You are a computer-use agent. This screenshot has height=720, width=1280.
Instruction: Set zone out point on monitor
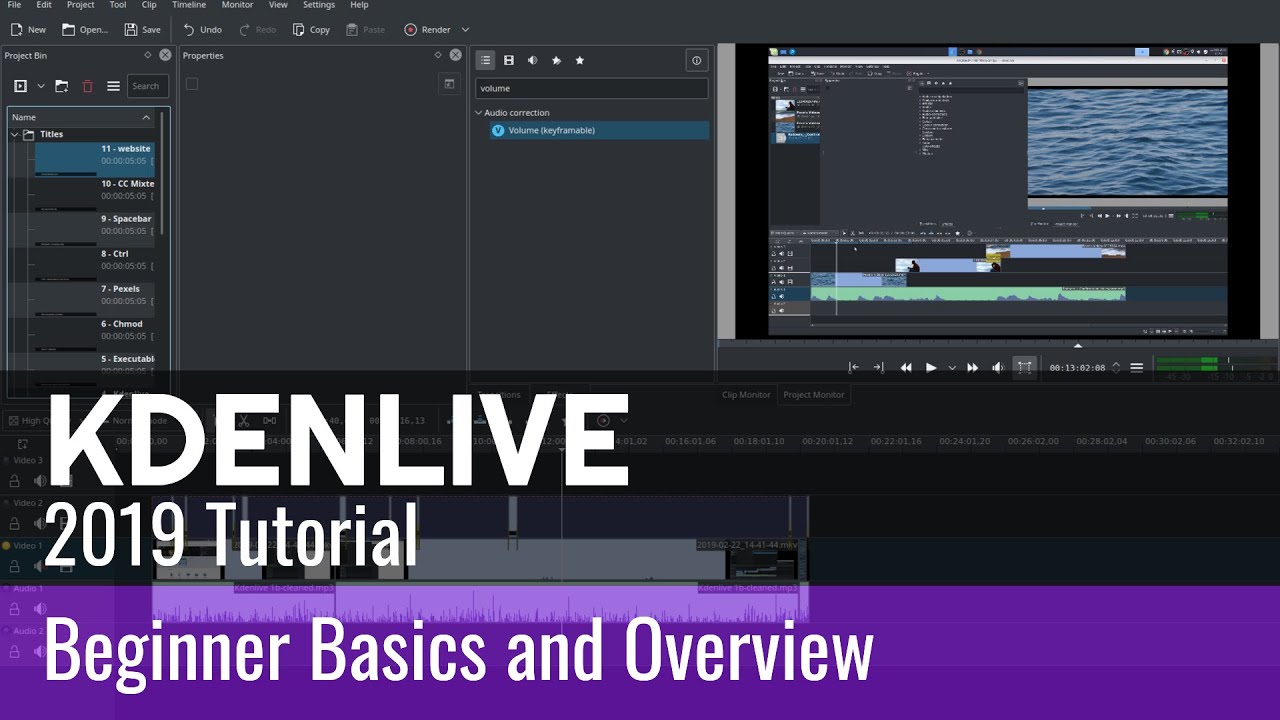[878, 368]
